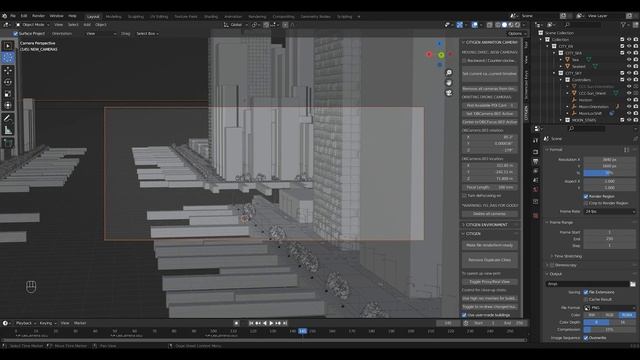This screenshot has width=640, height=360.
Task: Select the Add Cube tool
Action: coord(8,143)
